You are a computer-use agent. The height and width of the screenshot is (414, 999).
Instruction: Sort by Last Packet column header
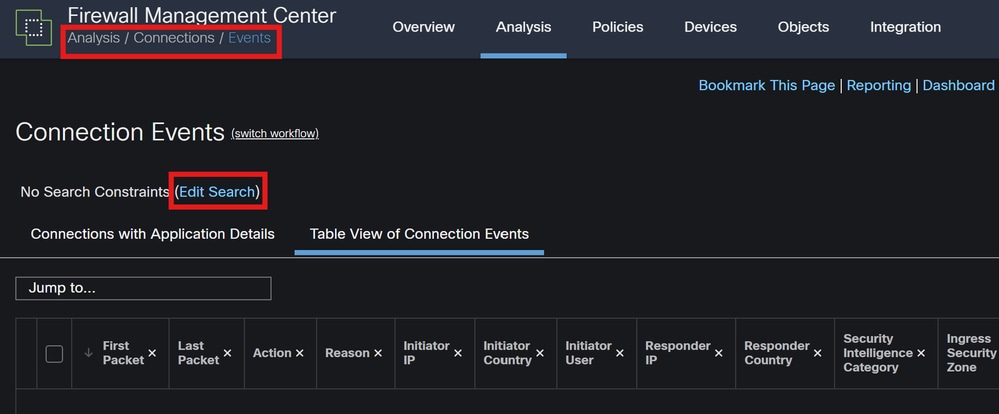click(x=198, y=353)
